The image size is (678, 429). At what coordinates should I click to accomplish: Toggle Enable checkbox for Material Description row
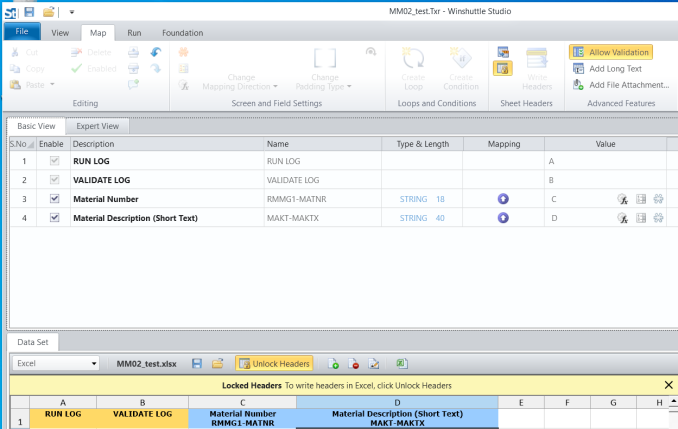pyautogui.click(x=54, y=217)
